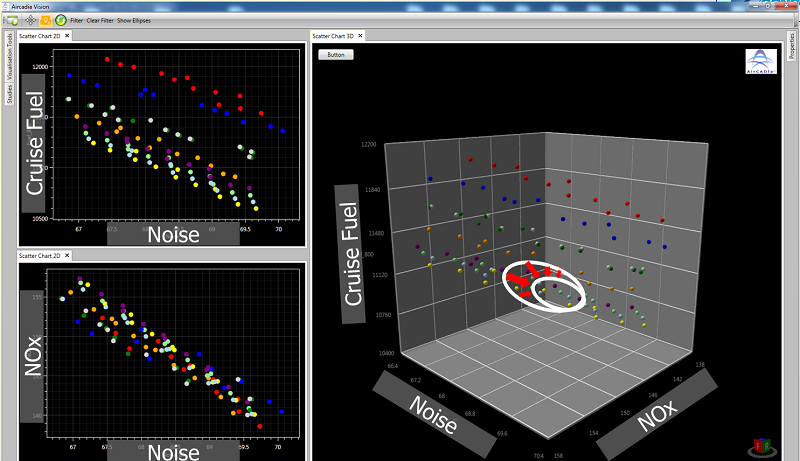The width and height of the screenshot is (800, 461).
Task: Select the top Scatter Chart 2D tab
Action: 40,35
